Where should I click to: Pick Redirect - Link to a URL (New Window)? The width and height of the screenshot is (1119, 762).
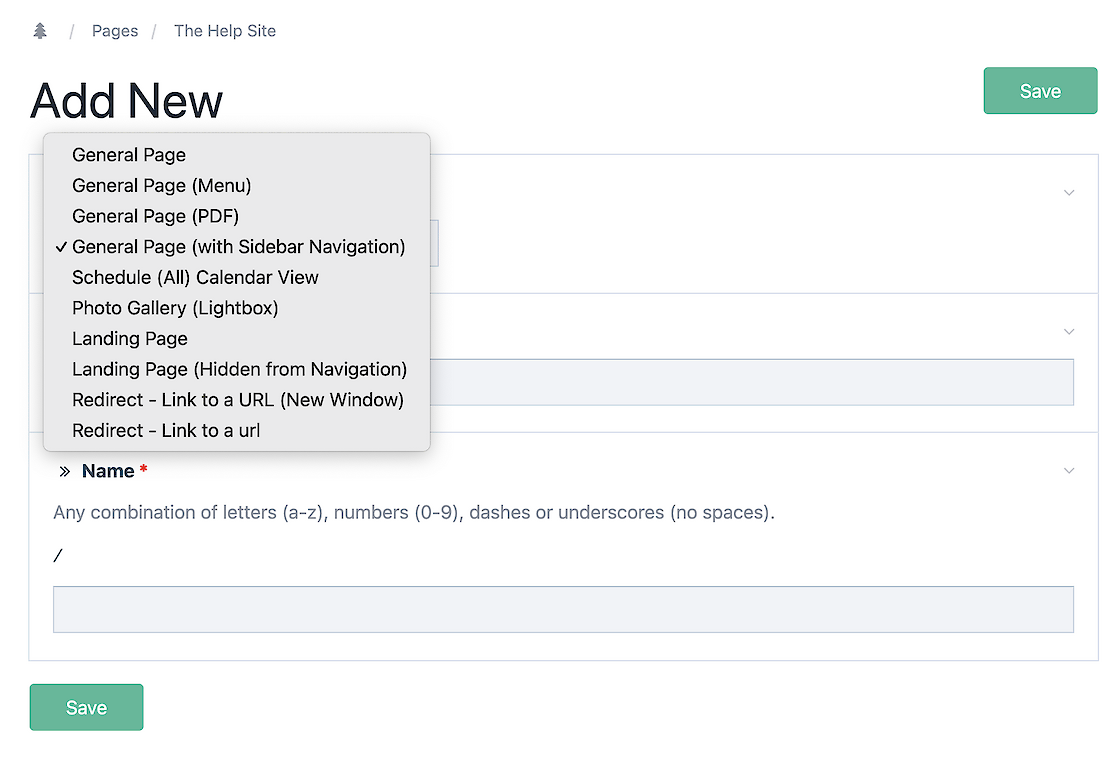click(238, 400)
